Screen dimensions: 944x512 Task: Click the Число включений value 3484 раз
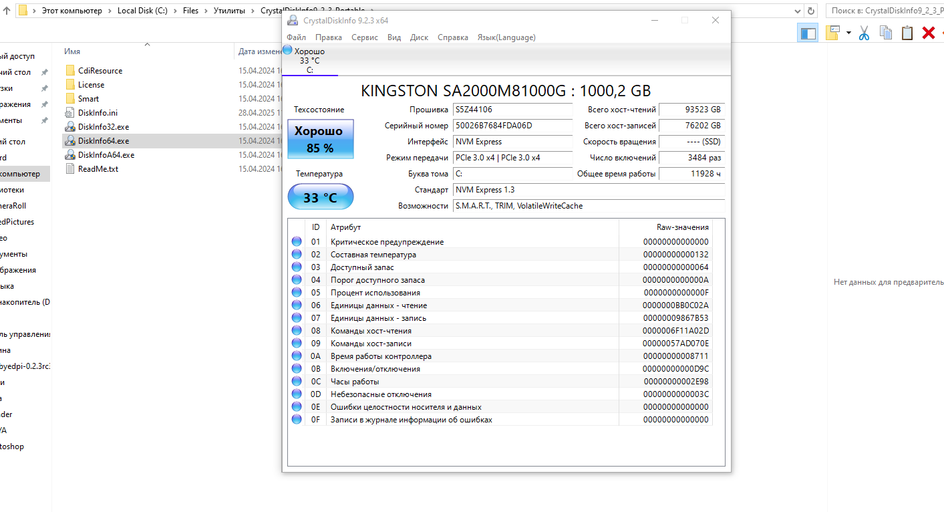tap(692, 158)
